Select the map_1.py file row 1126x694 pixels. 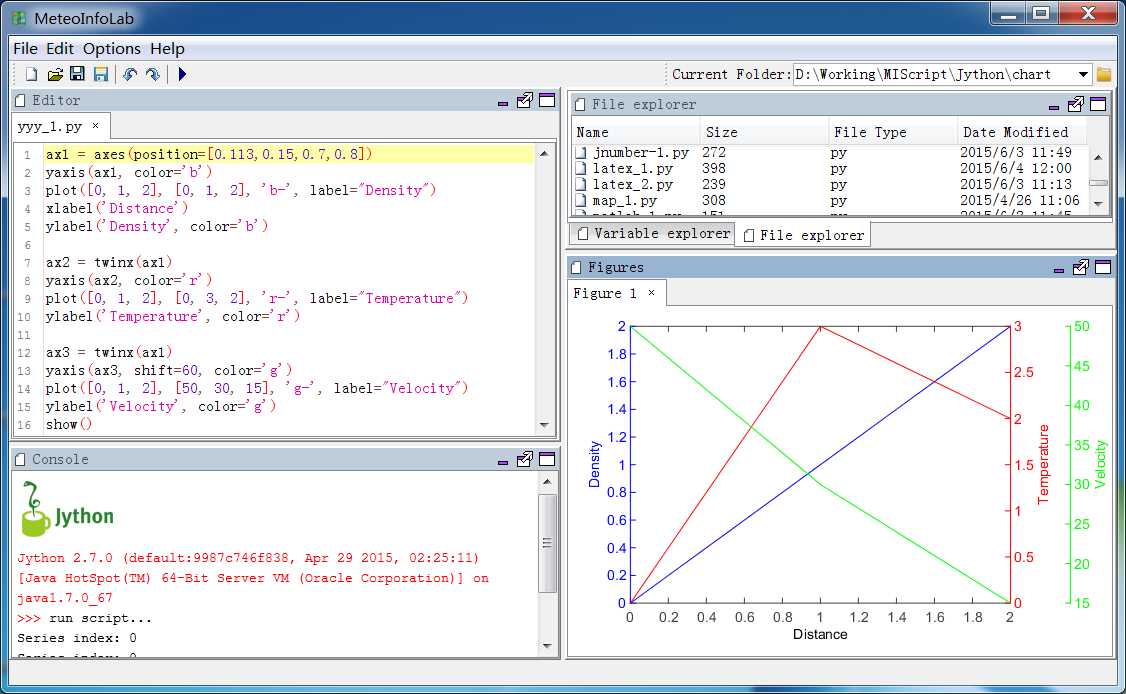[x=830, y=200]
